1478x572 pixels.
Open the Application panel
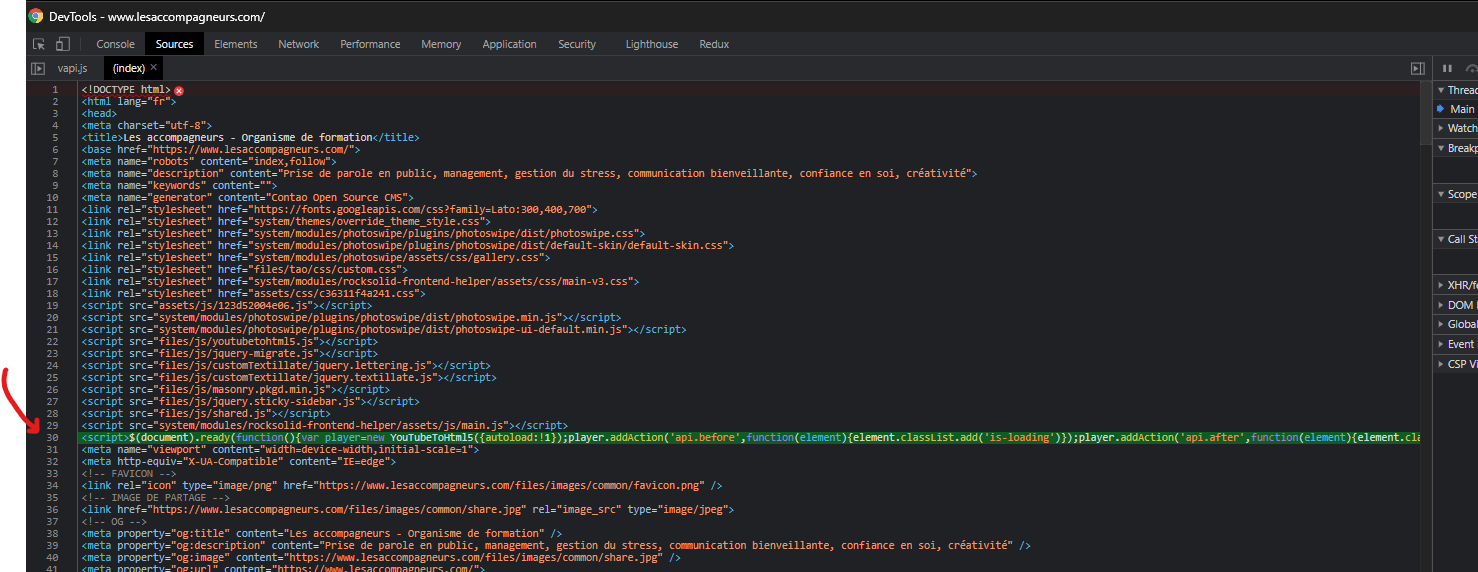click(509, 44)
